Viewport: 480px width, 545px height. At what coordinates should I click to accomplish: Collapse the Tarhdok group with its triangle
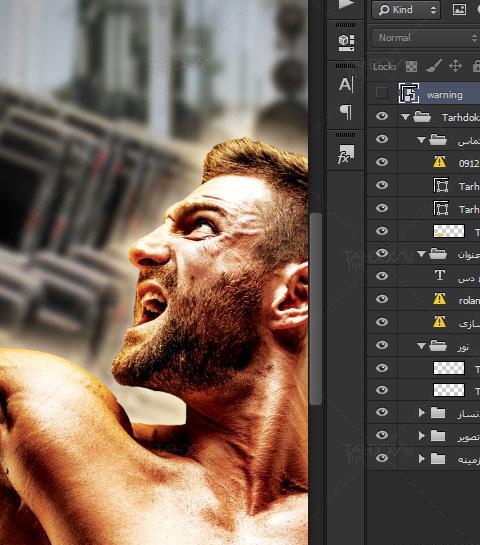click(405, 117)
